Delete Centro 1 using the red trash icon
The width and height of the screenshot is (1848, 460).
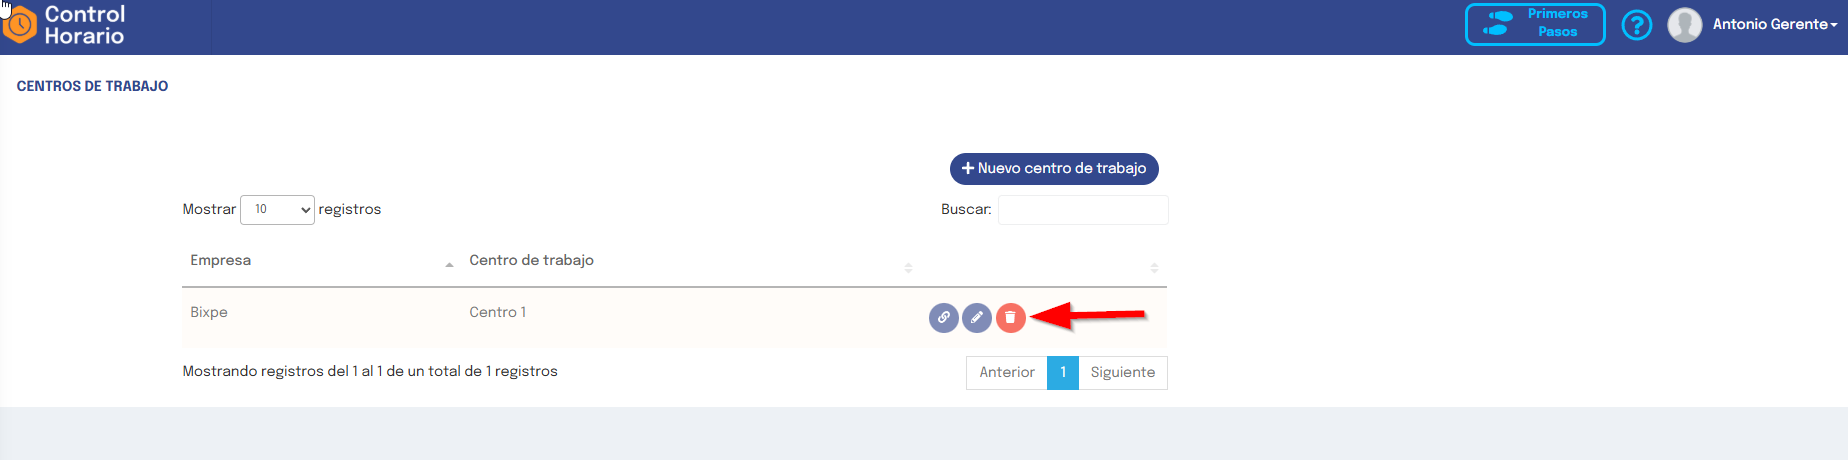[1011, 318]
